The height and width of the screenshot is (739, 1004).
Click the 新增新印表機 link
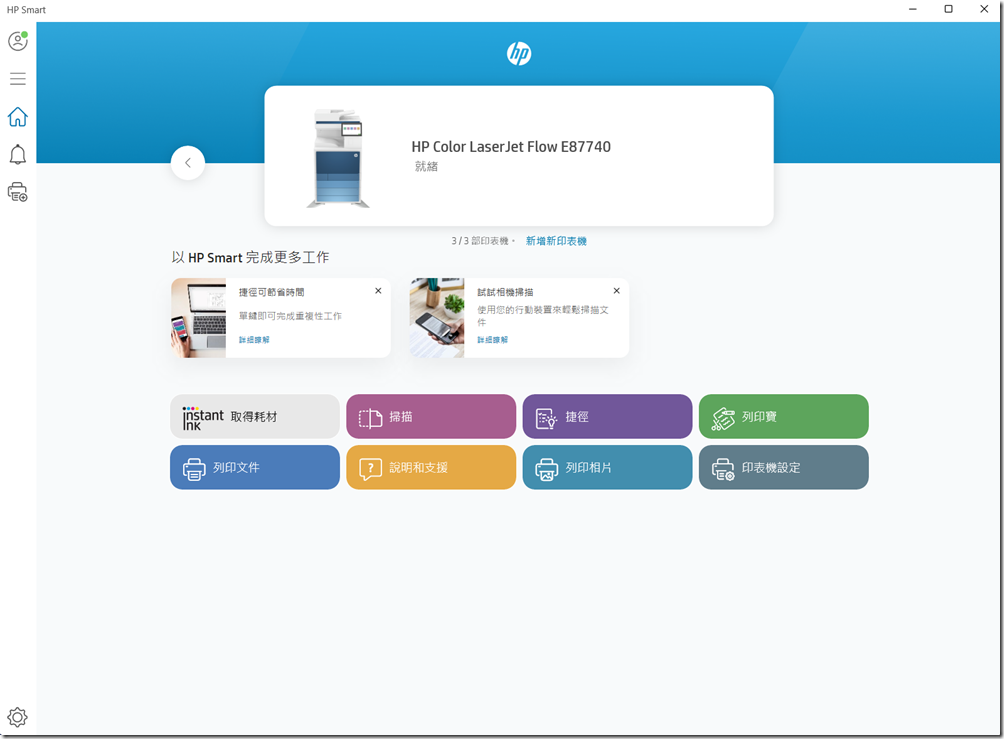click(x=556, y=241)
